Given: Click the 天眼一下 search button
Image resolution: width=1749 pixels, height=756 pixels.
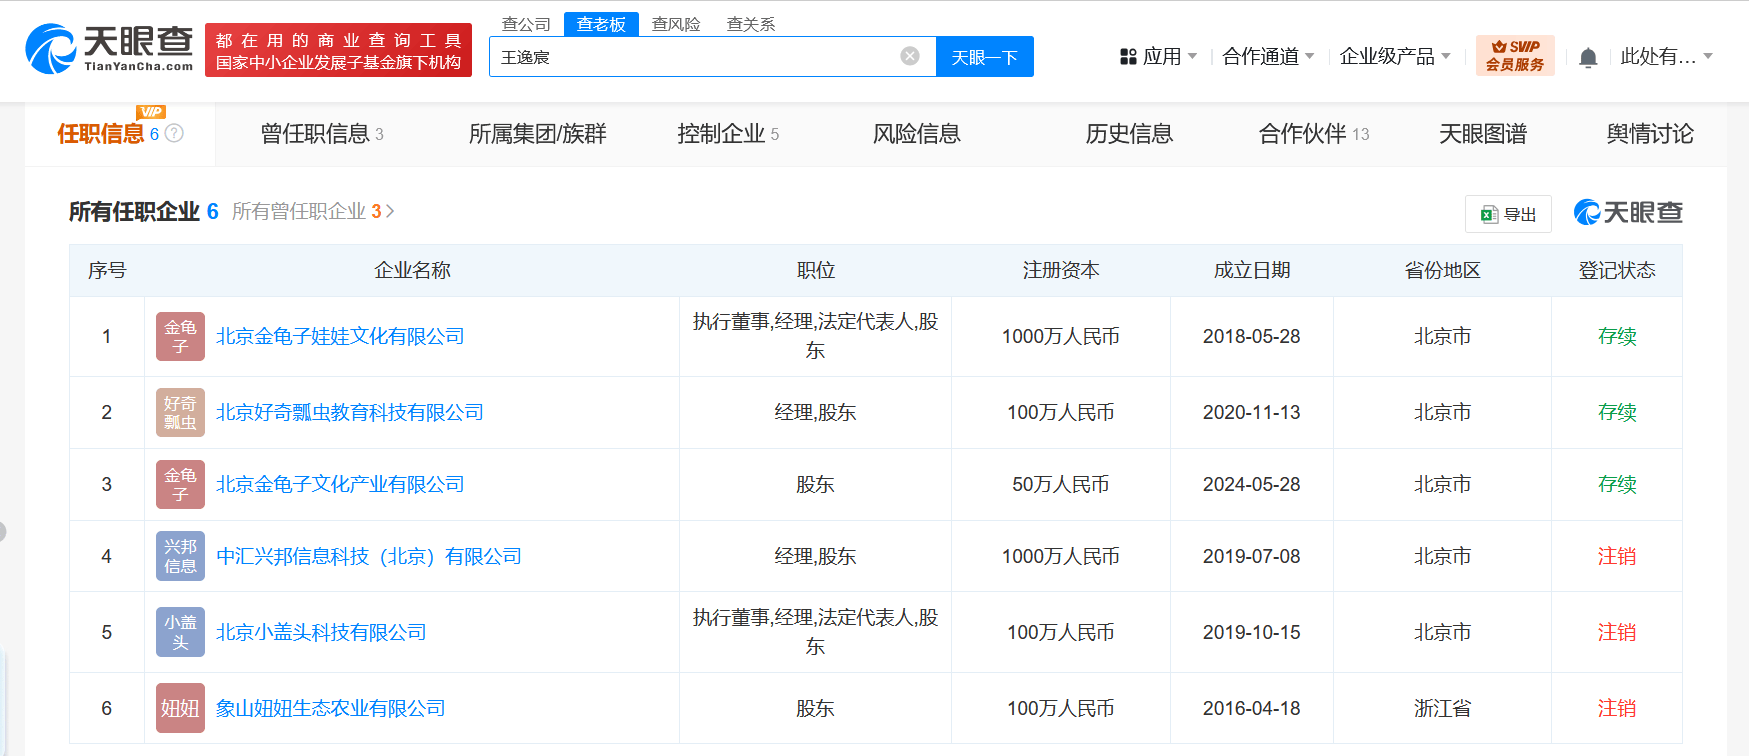Looking at the screenshot, I should (984, 57).
